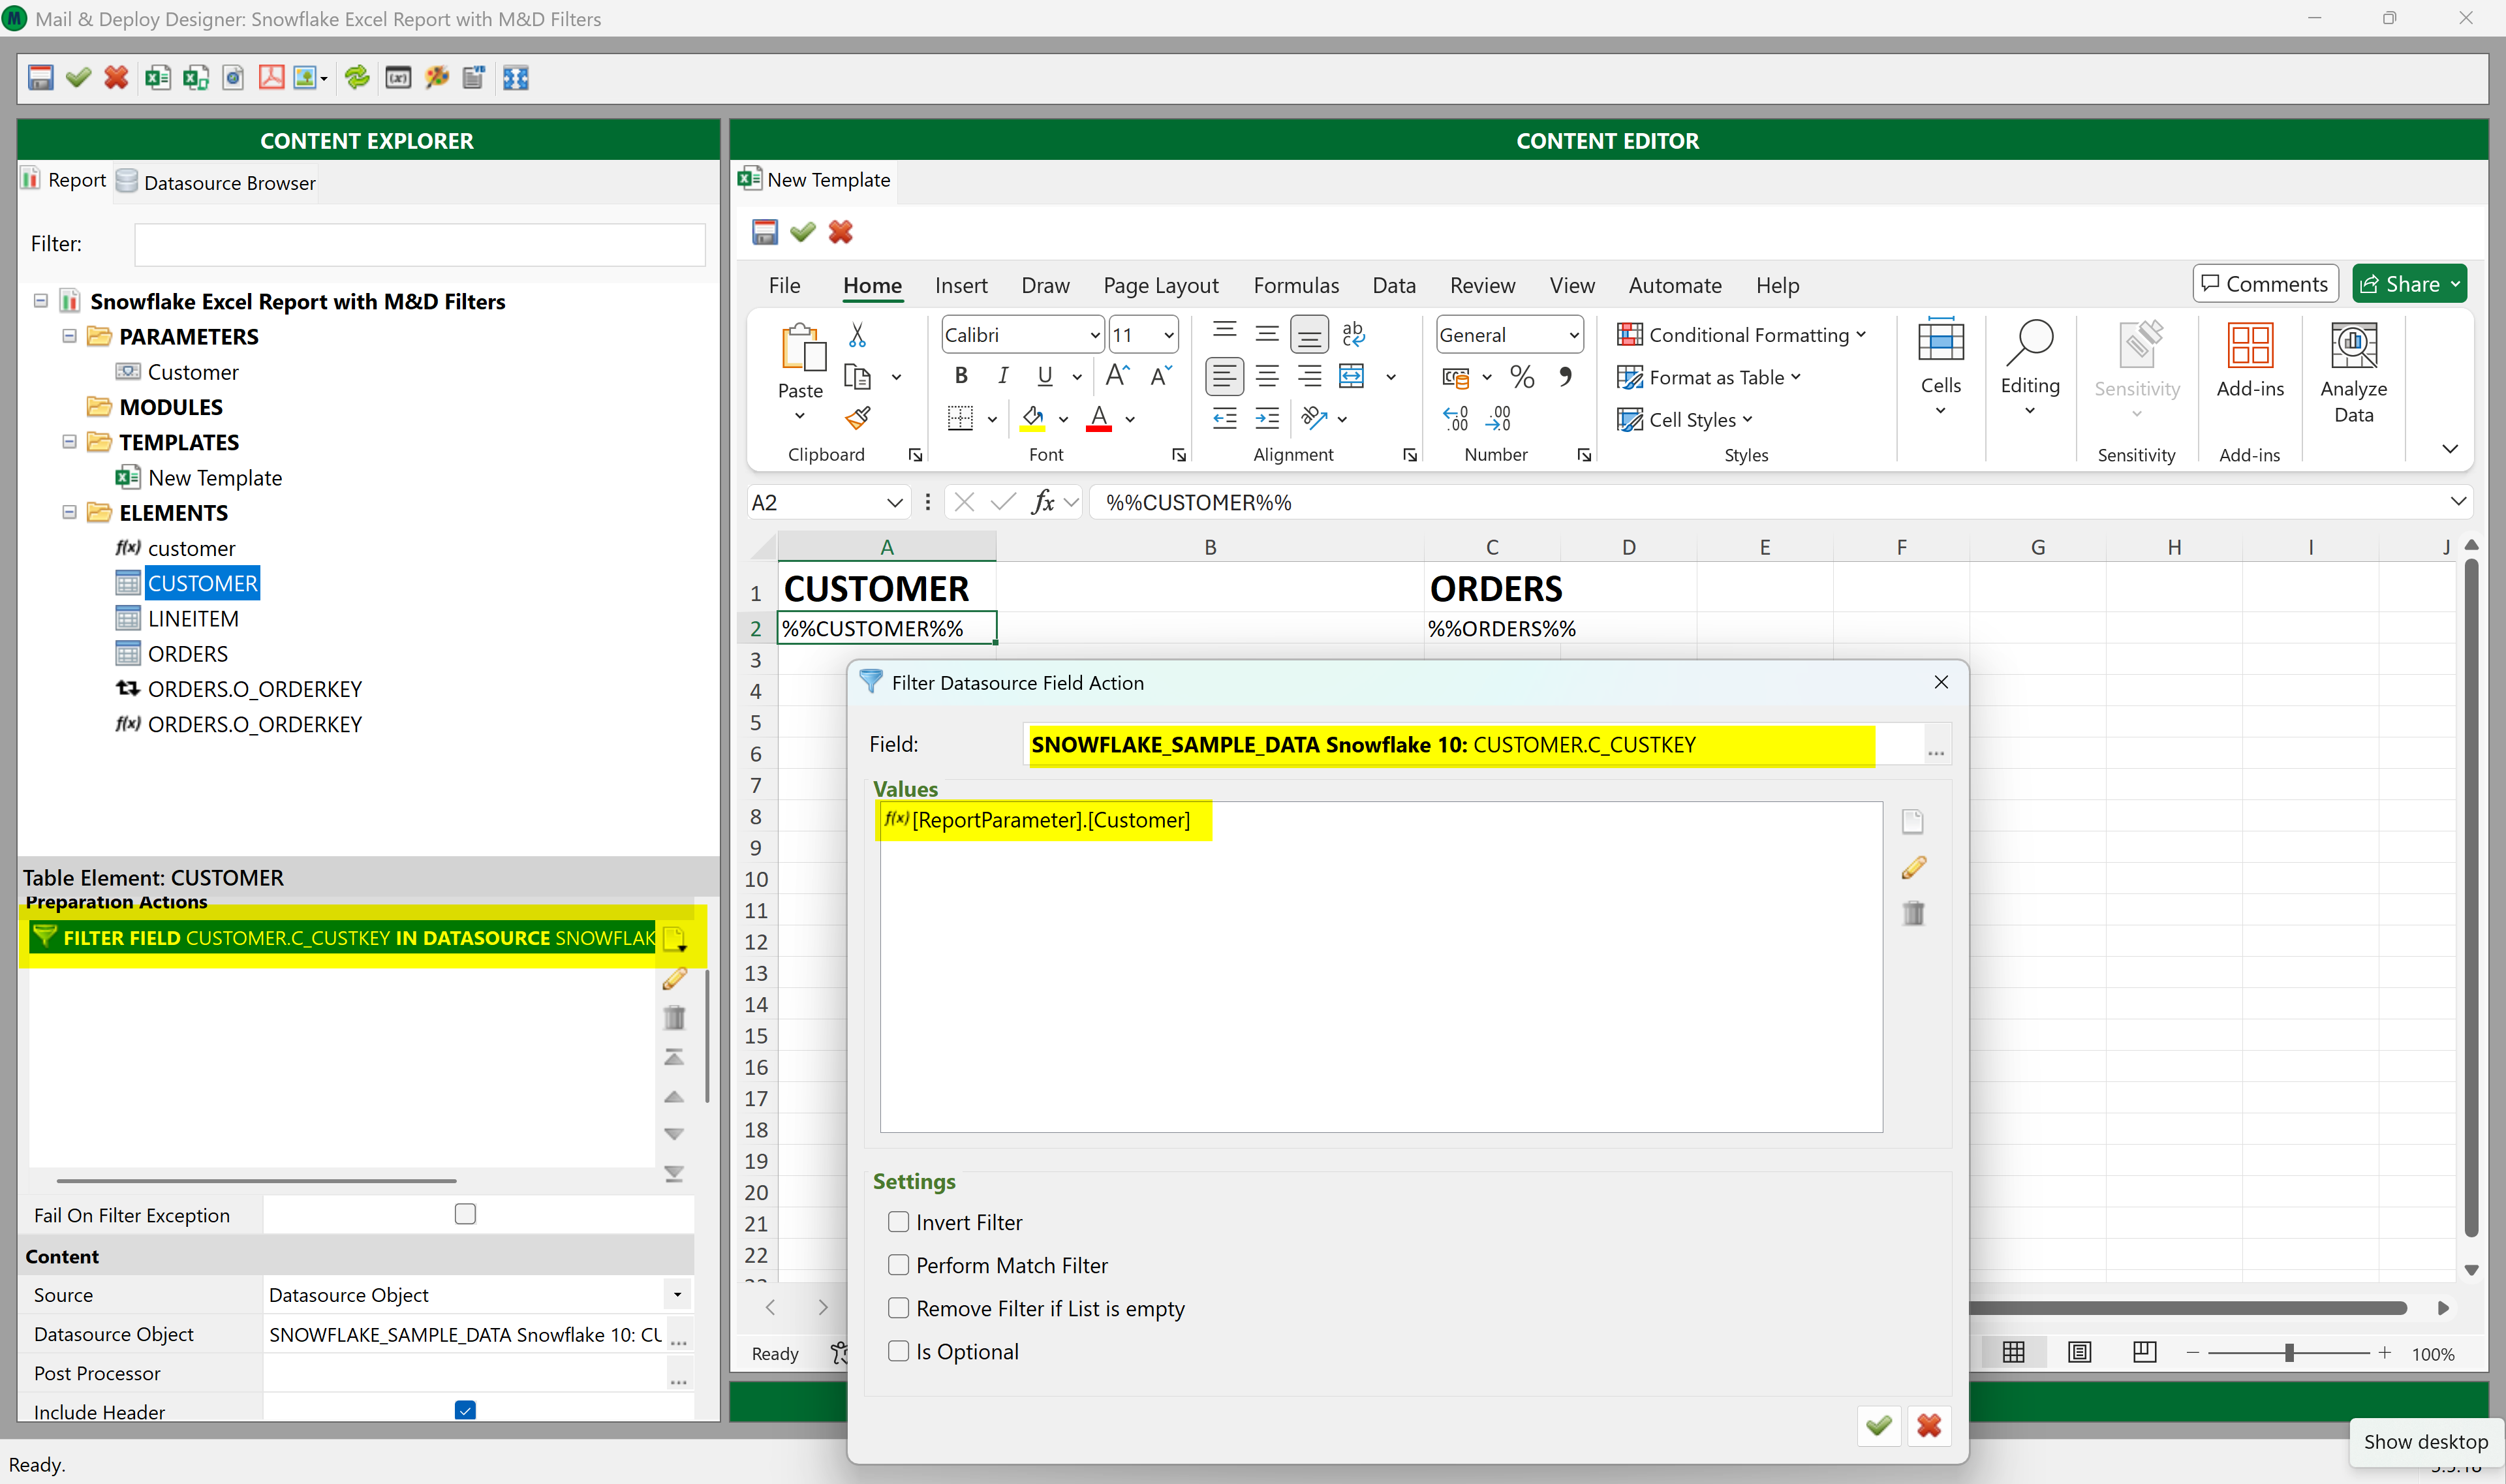Image resolution: width=2506 pixels, height=1484 pixels.
Task: Select the LINEITEM table element
Action: point(193,619)
